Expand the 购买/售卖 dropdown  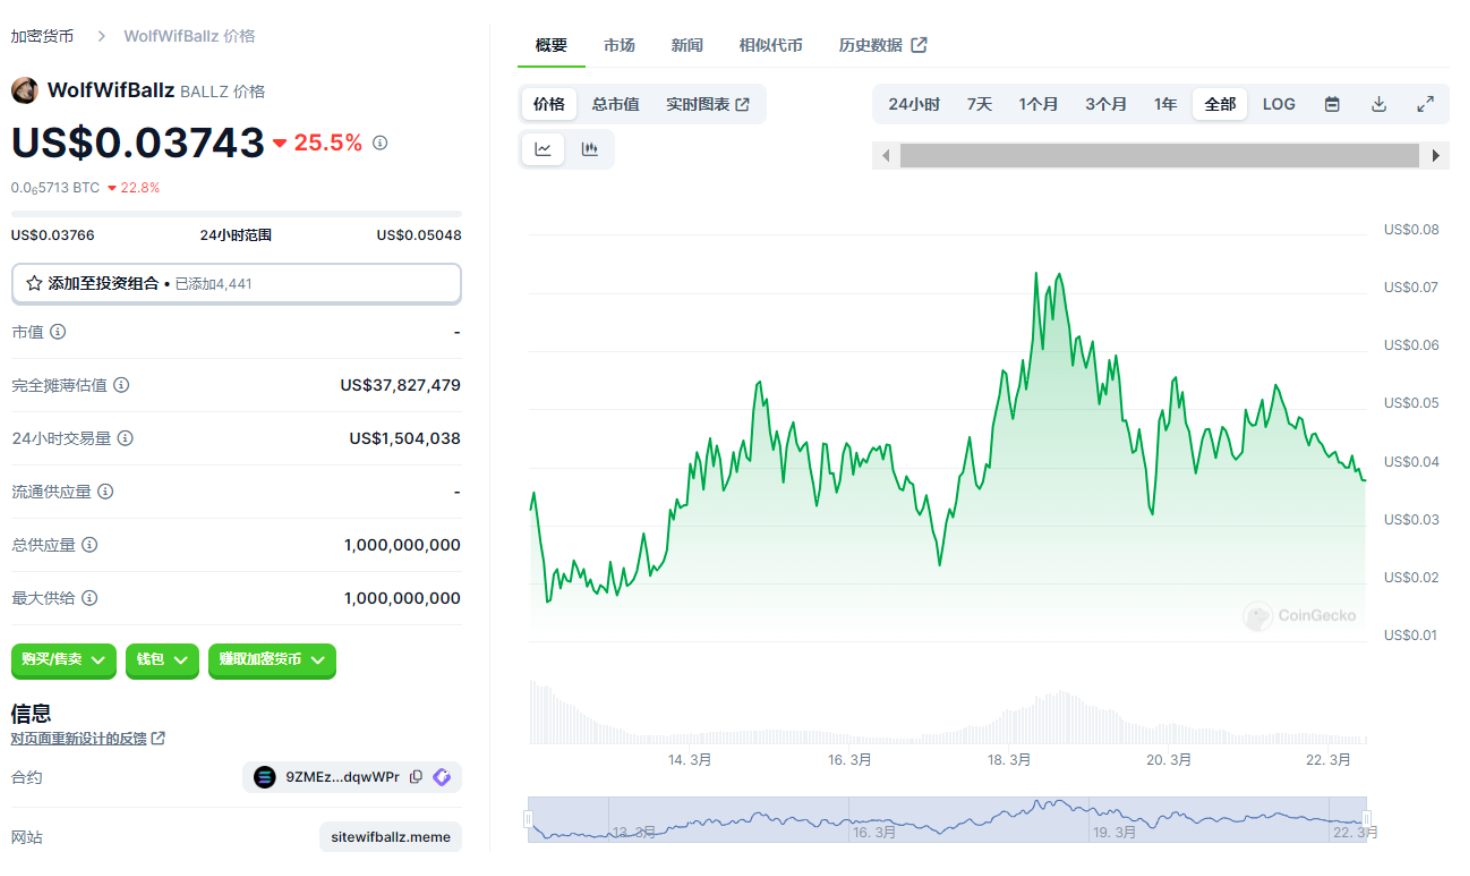click(63, 660)
